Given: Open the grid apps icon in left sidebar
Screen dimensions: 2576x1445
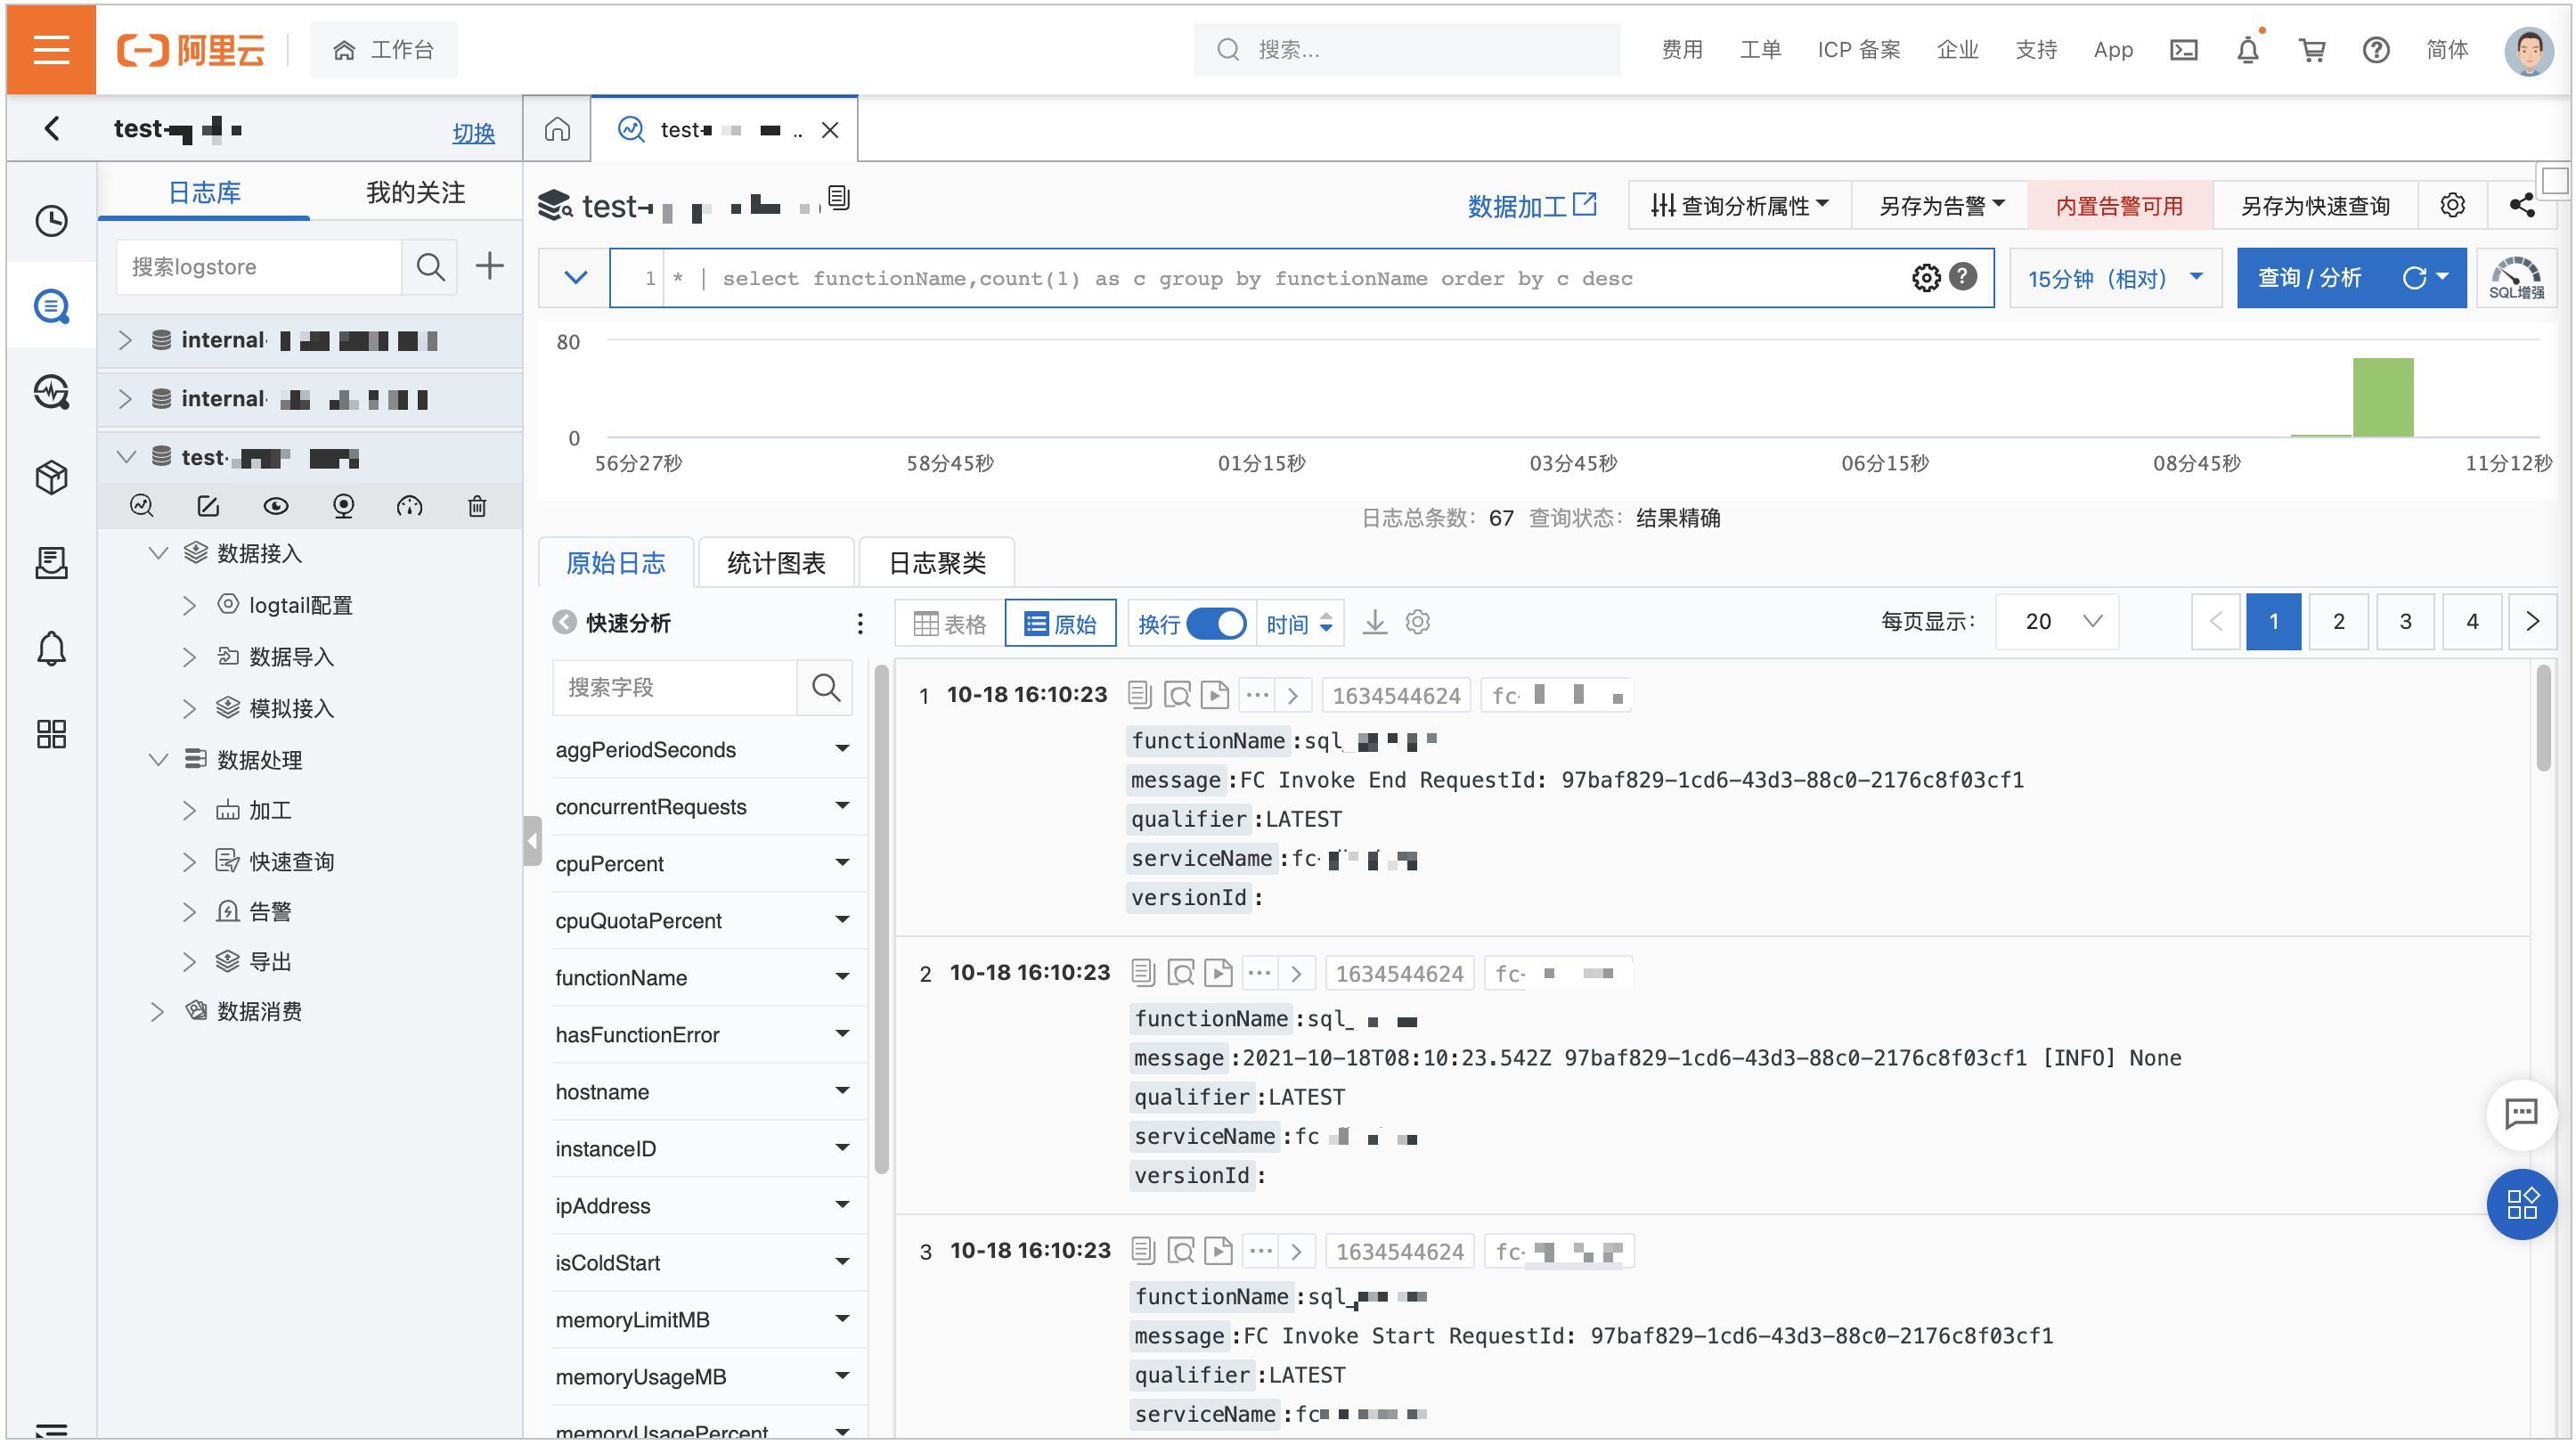Looking at the screenshot, I should [51, 734].
